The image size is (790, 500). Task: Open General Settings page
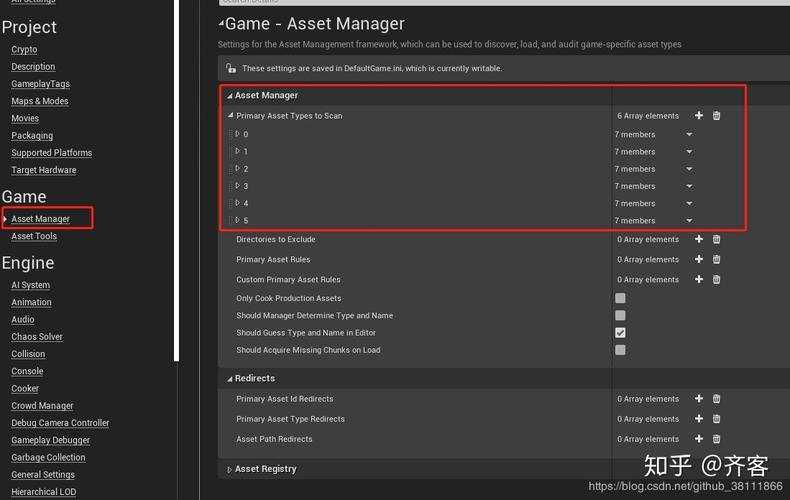(43, 475)
